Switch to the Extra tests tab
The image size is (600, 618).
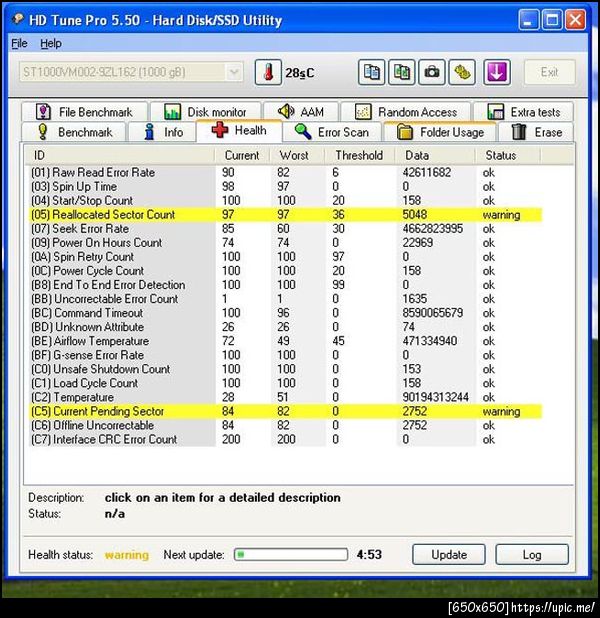point(524,112)
